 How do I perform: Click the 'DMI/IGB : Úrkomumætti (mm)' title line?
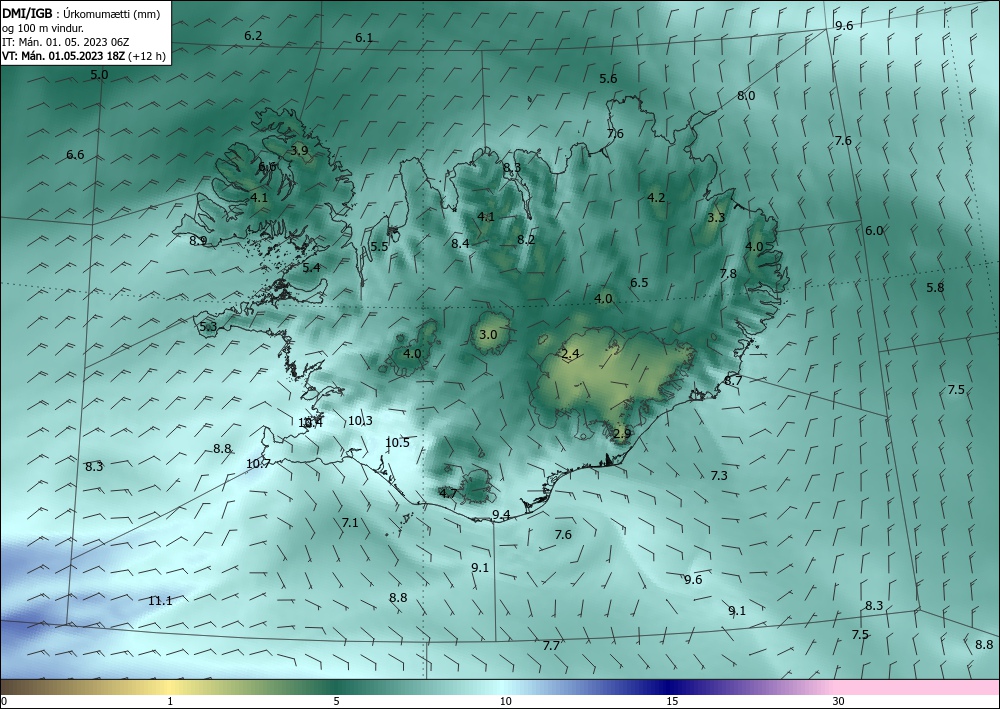pyautogui.click(x=81, y=14)
